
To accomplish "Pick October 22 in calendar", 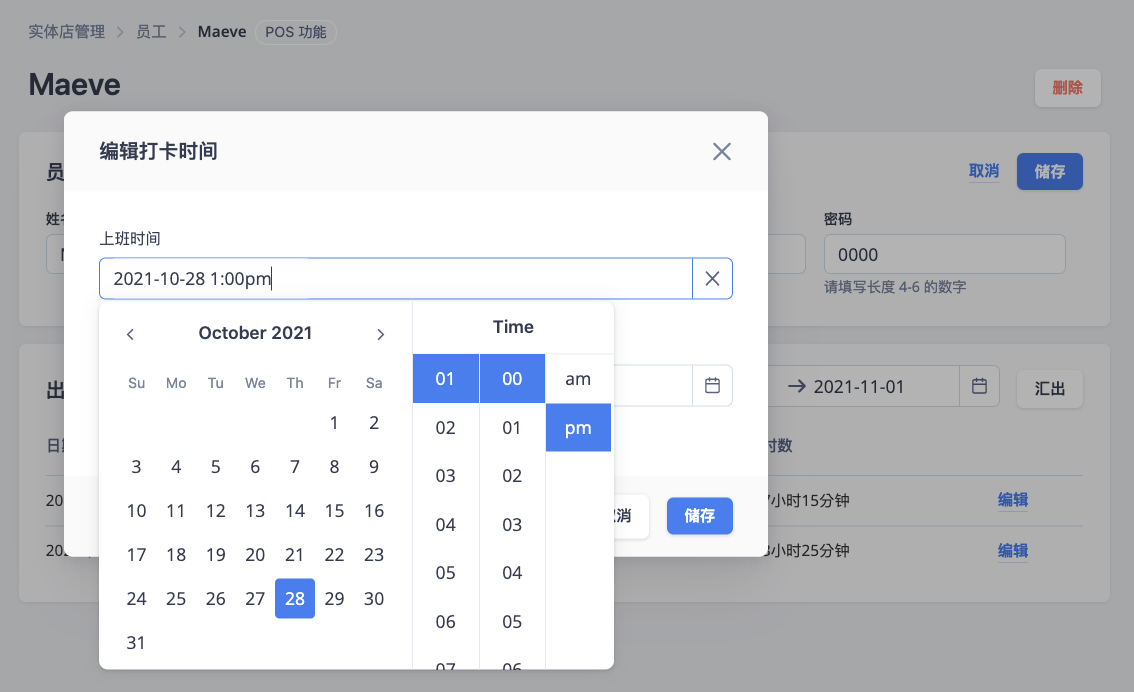I will click(x=334, y=555).
